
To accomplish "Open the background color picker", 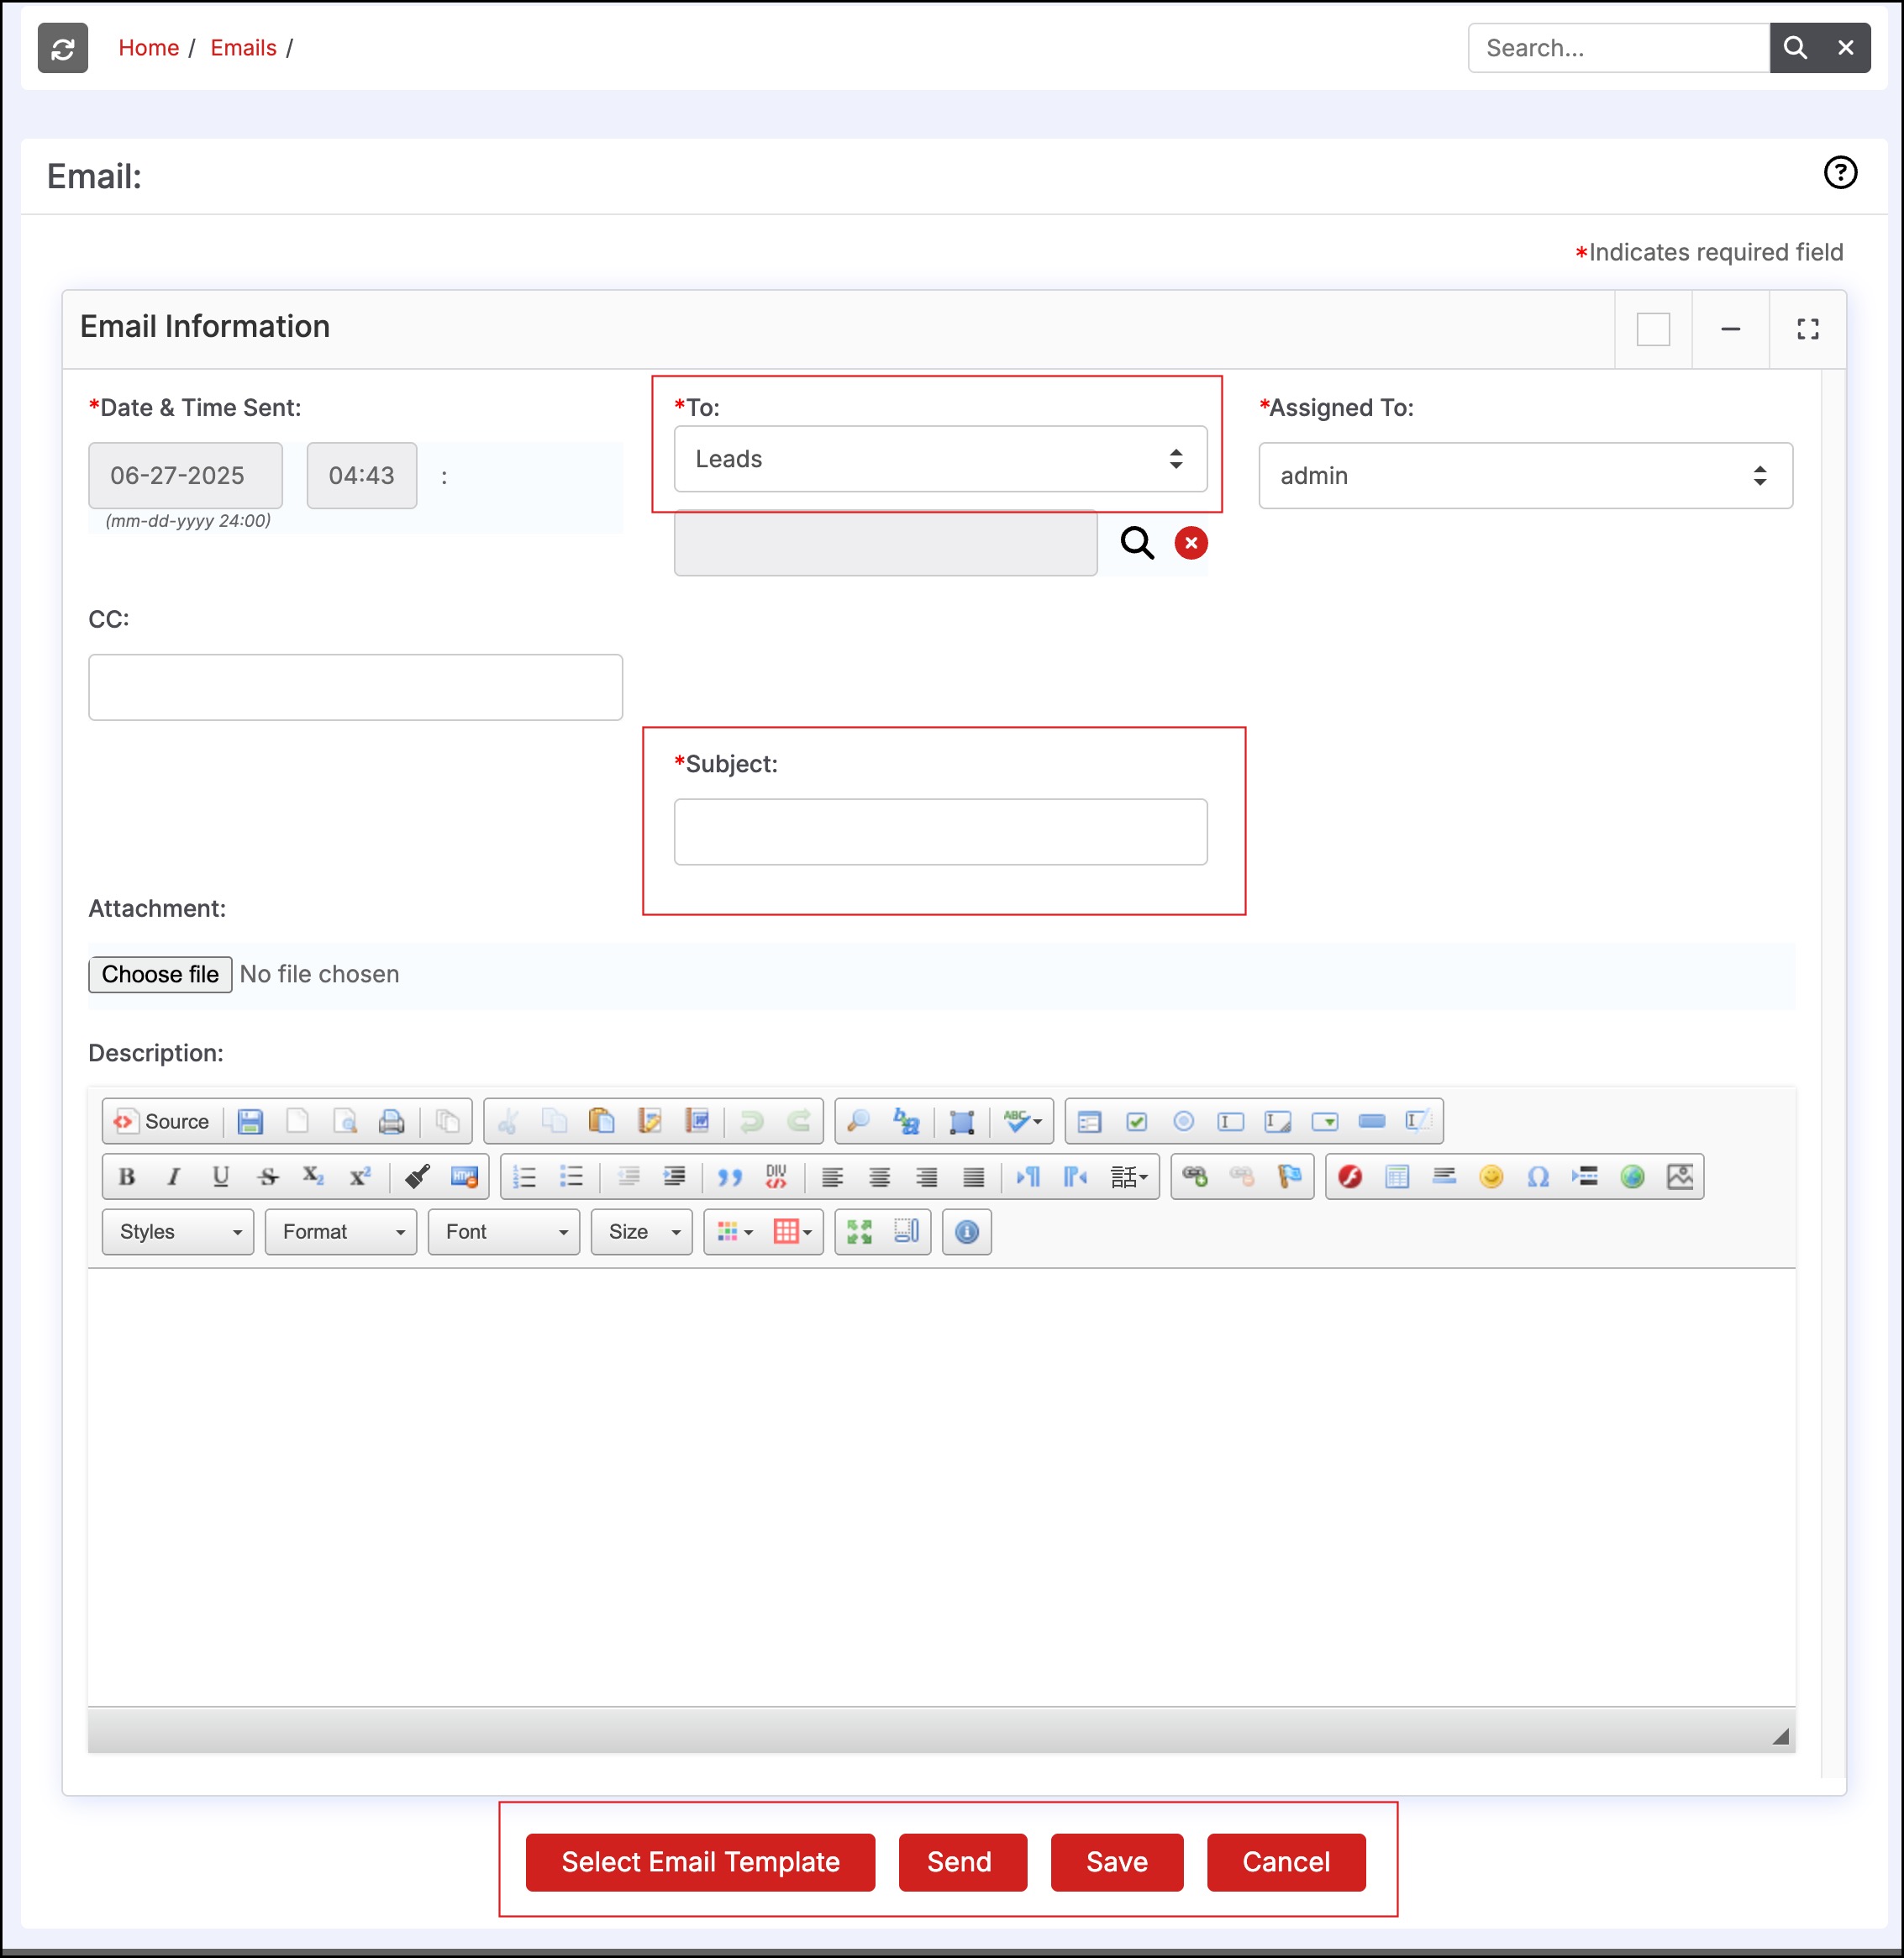I will pyautogui.click(x=793, y=1231).
